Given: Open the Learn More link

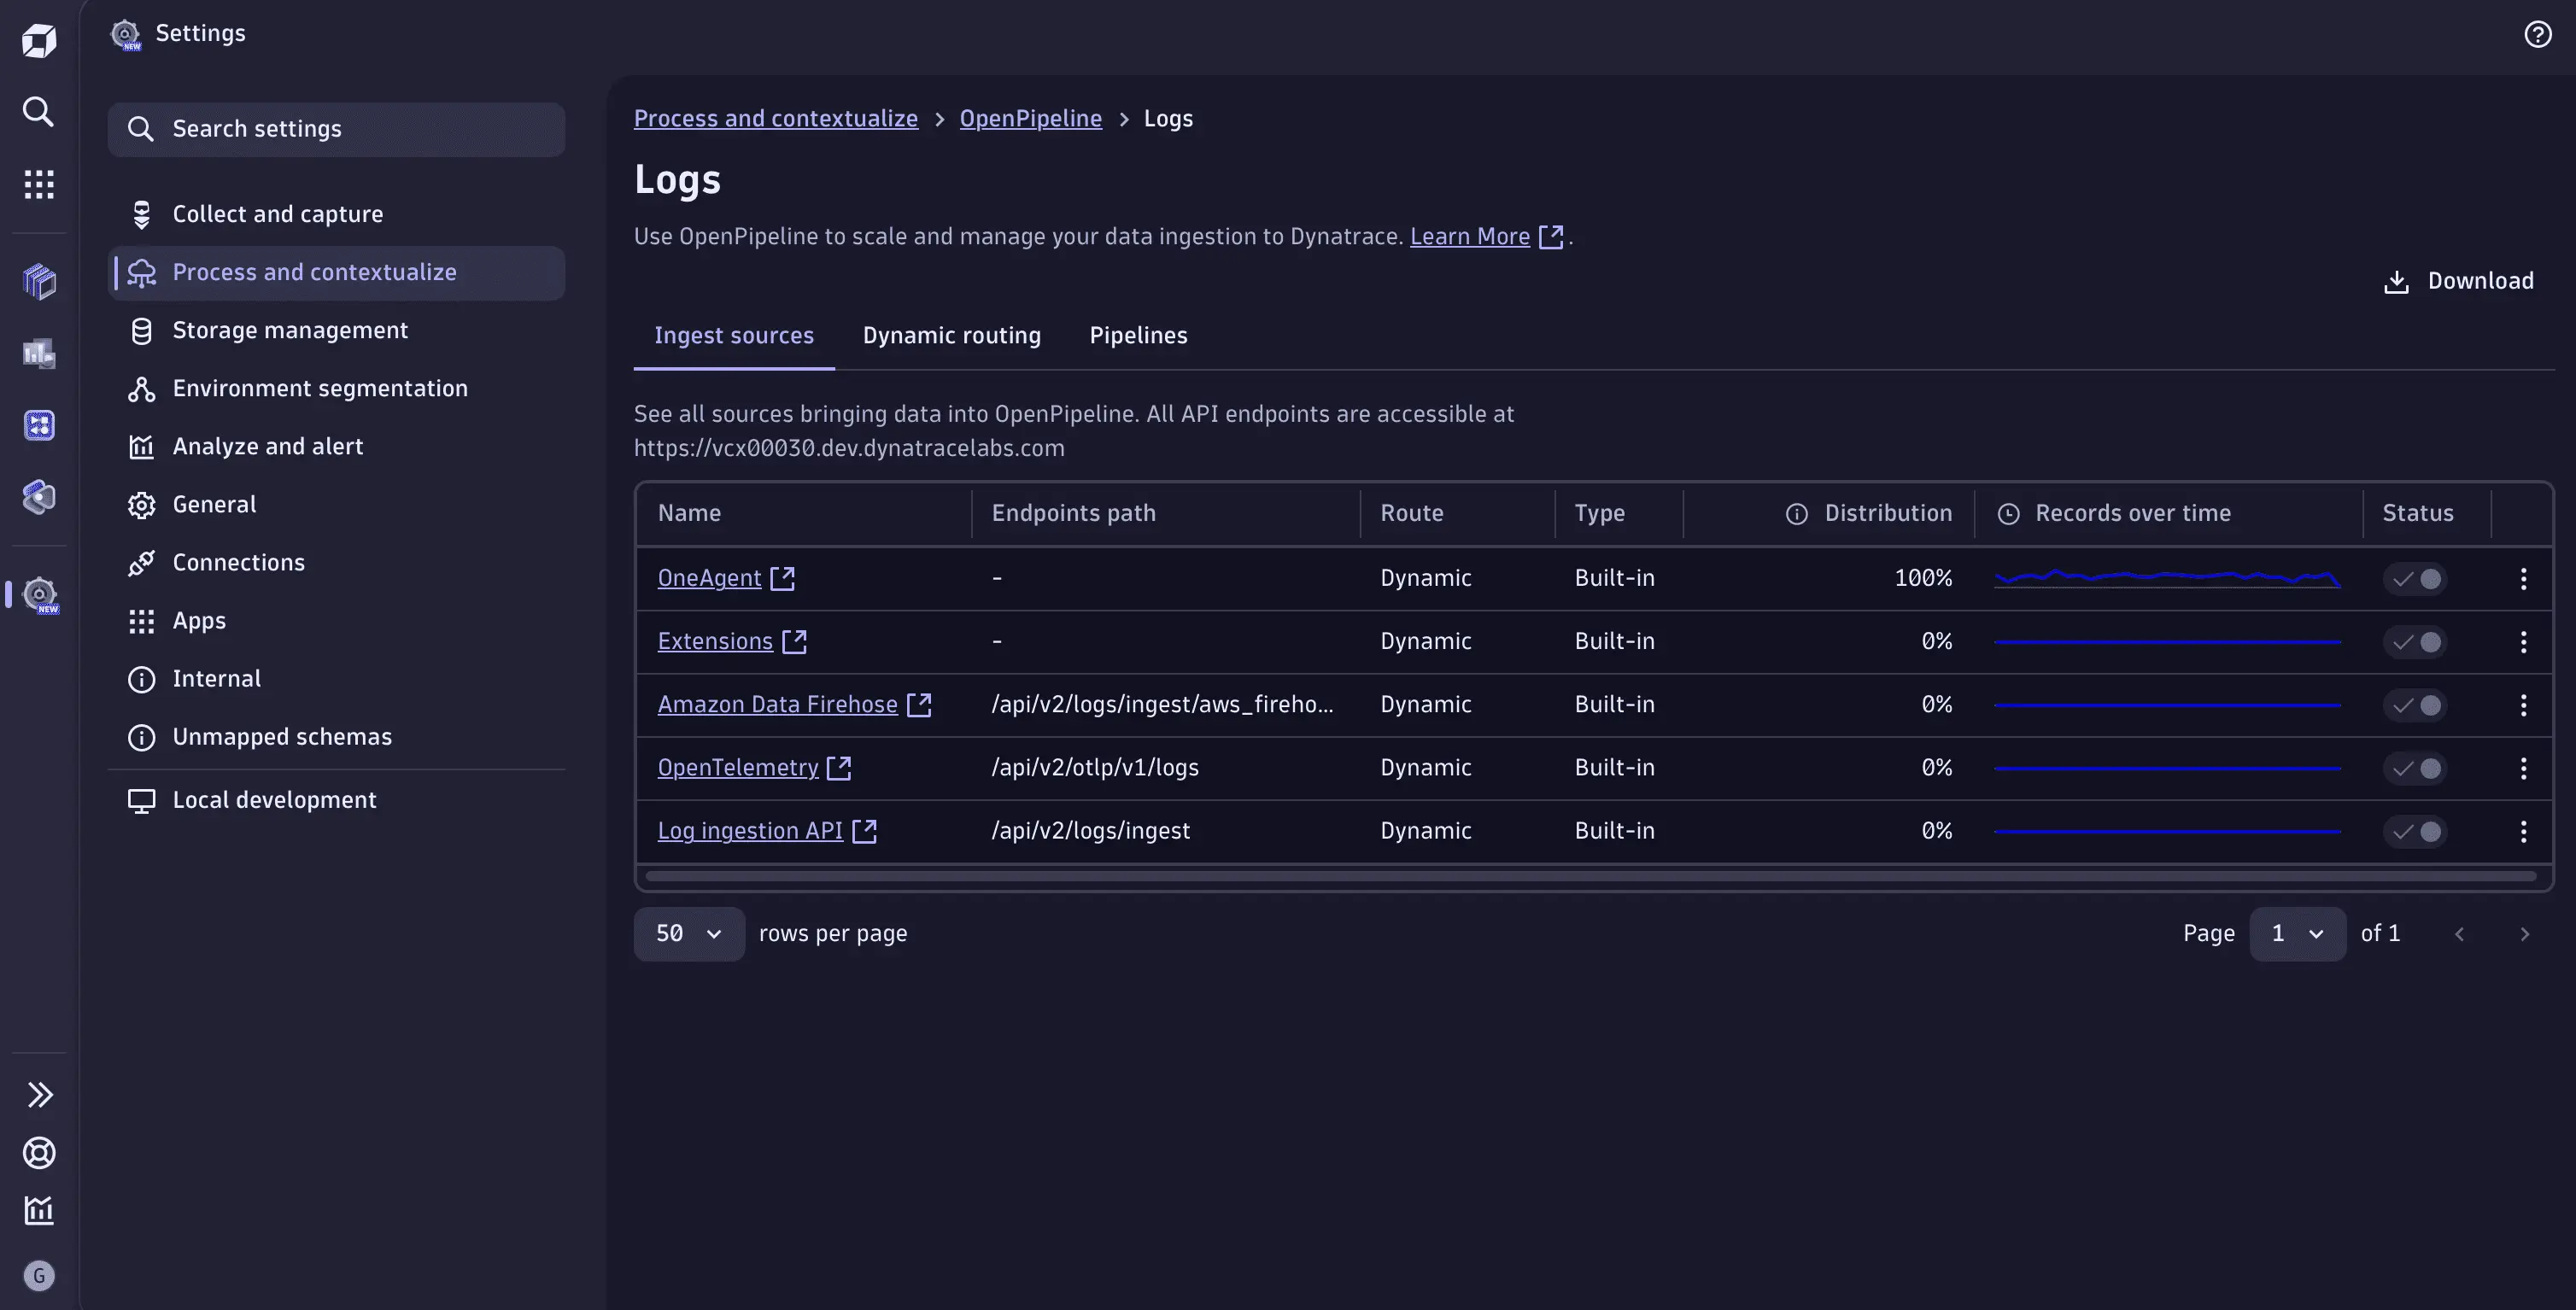Looking at the screenshot, I should [x=1469, y=237].
